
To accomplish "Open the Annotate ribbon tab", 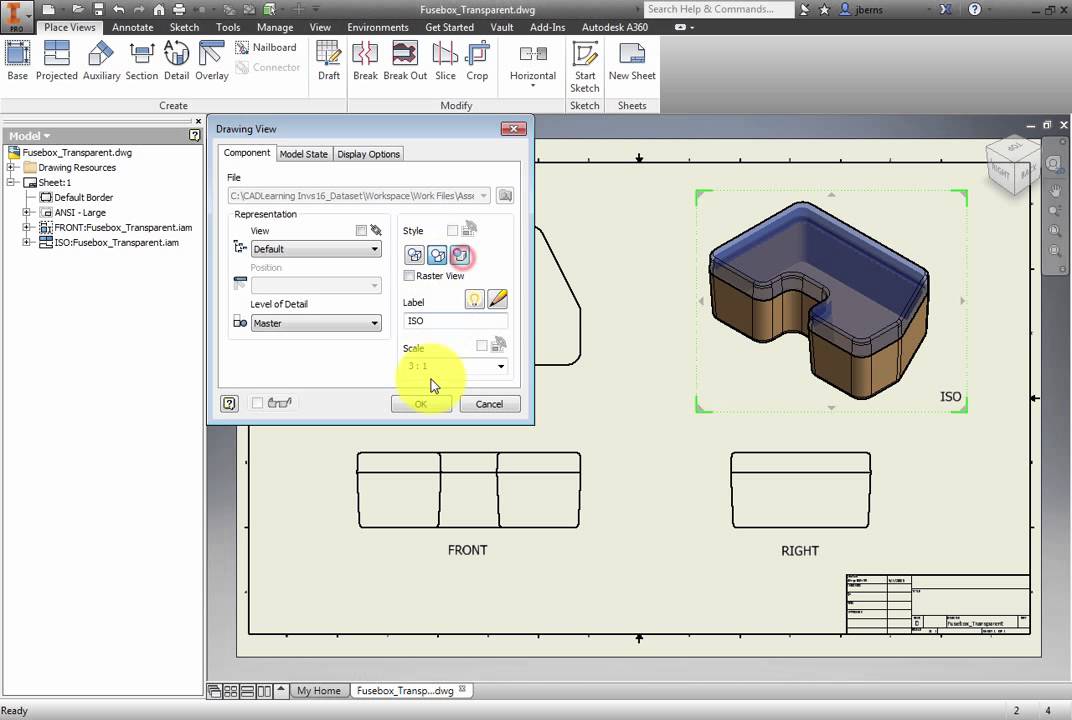I will [133, 27].
